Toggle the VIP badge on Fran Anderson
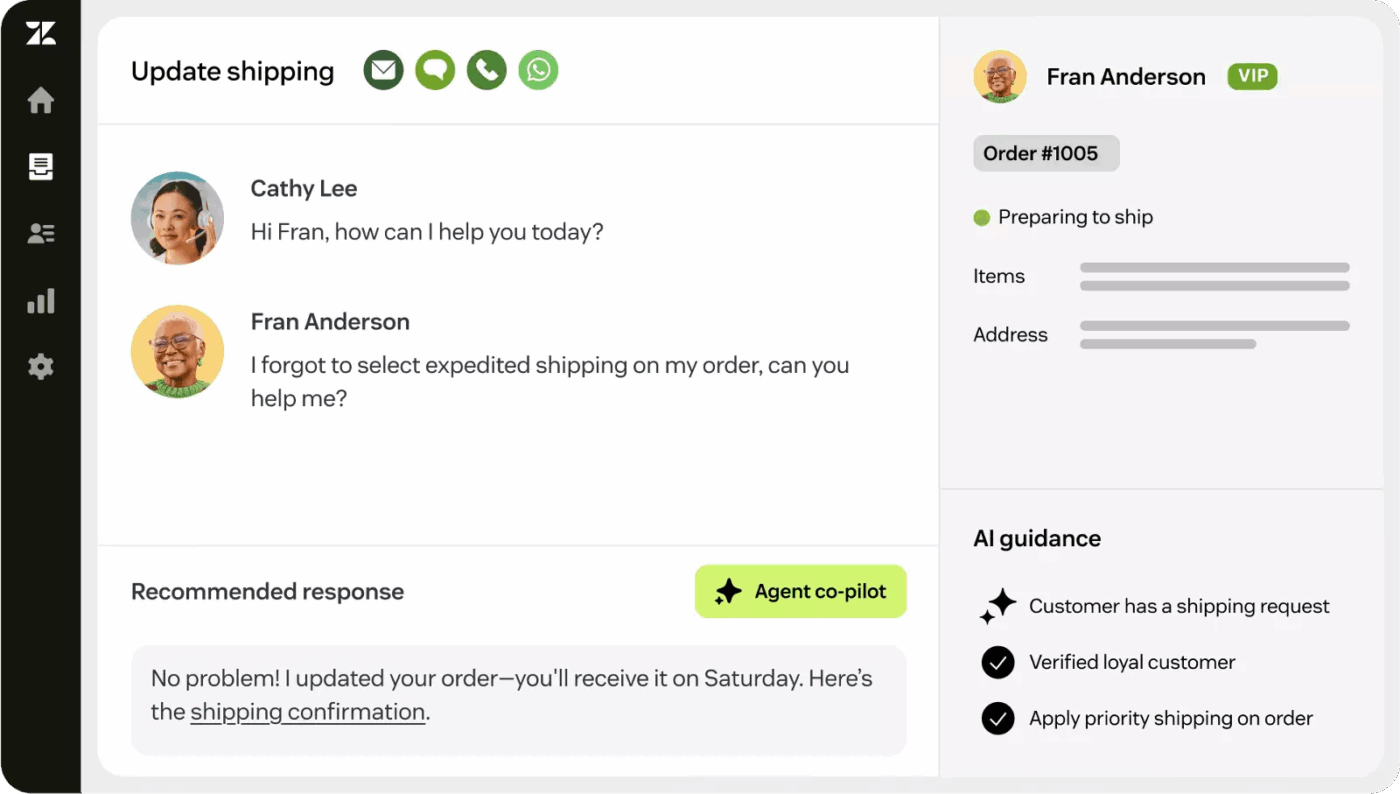Viewport: 1400px width, 794px height. click(1252, 76)
